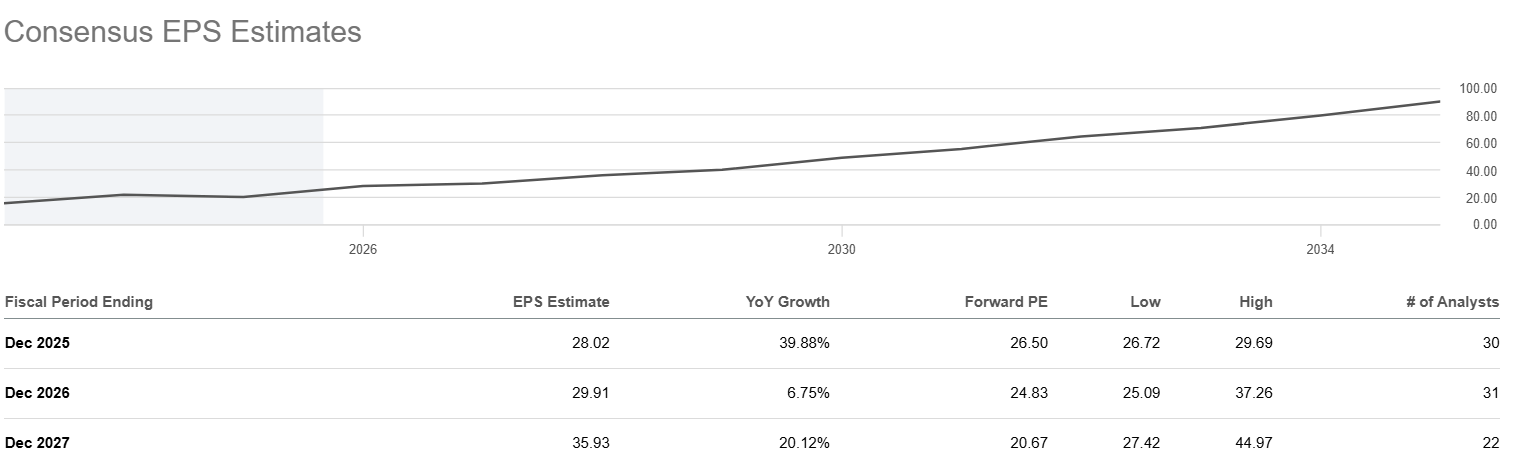1522x463 pixels.
Task: Click the 100.00 label on chart y-axis
Action: point(1478,89)
